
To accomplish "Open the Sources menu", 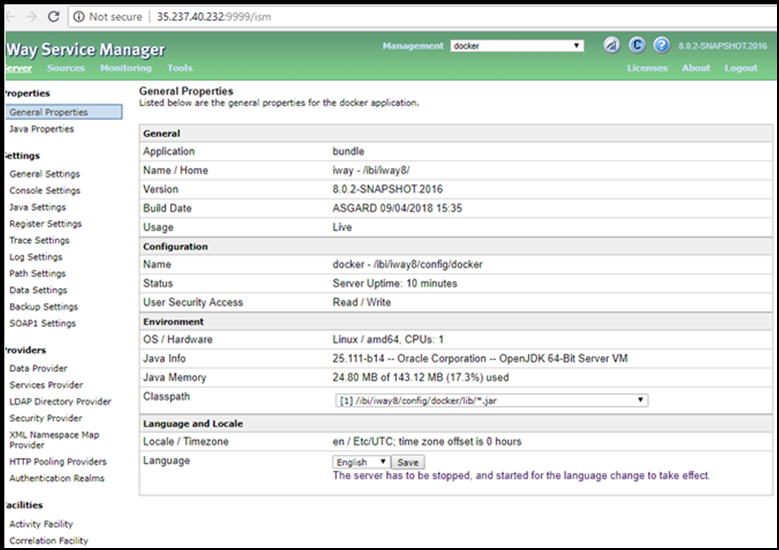I will coord(66,68).
